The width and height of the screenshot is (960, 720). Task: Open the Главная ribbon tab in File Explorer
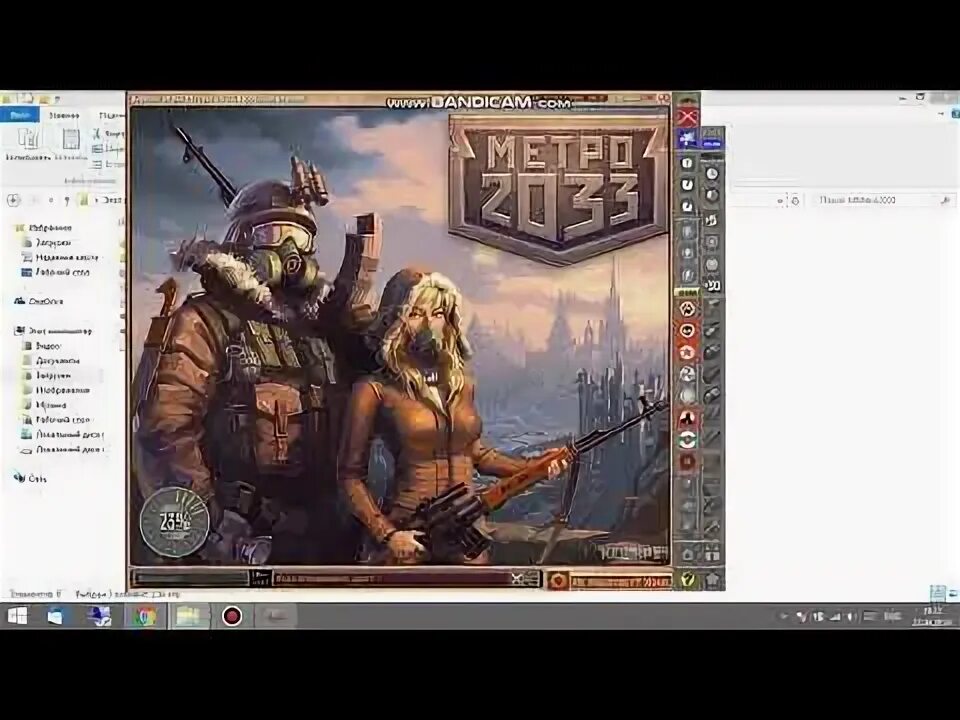coord(64,114)
